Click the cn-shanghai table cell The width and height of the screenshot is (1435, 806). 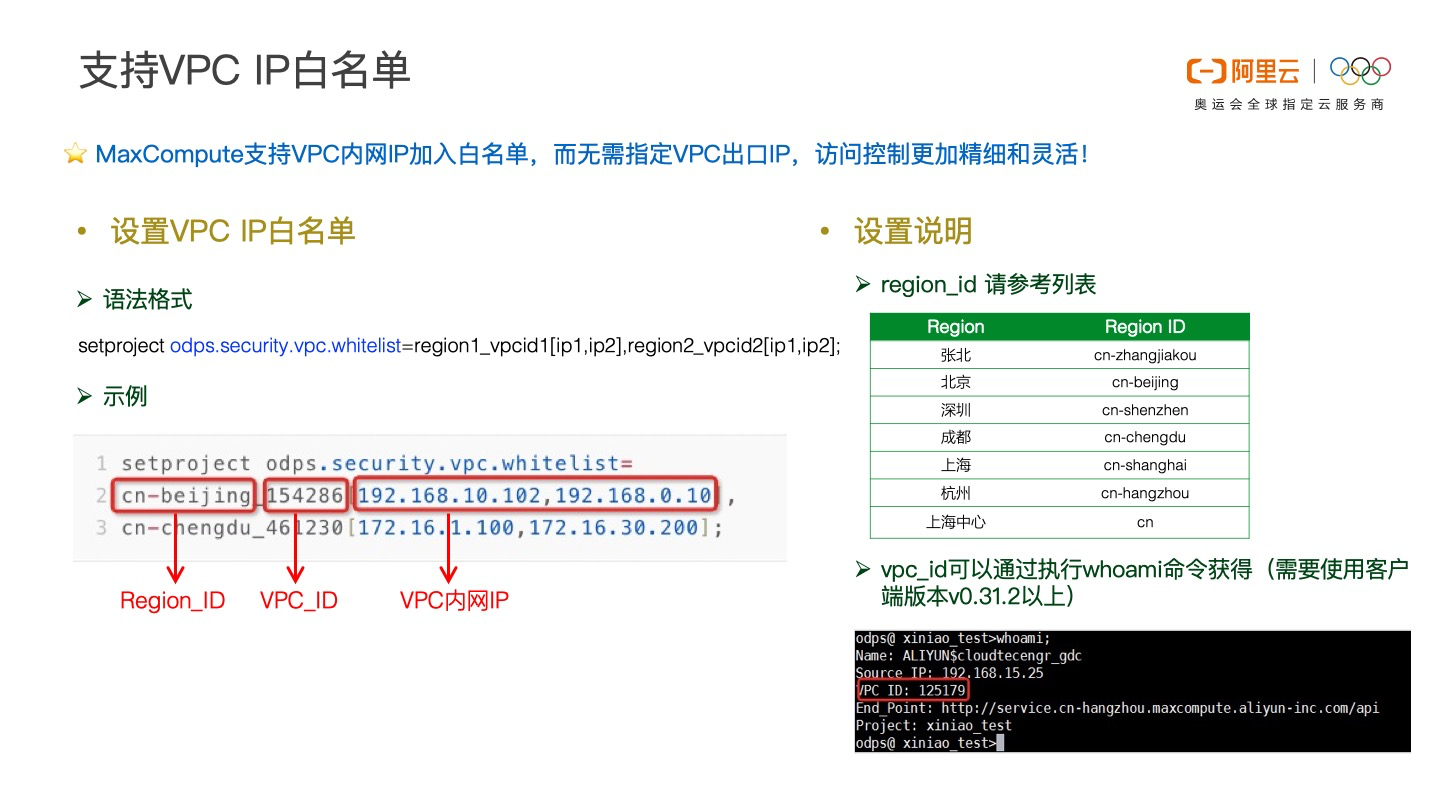tap(1145, 465)
